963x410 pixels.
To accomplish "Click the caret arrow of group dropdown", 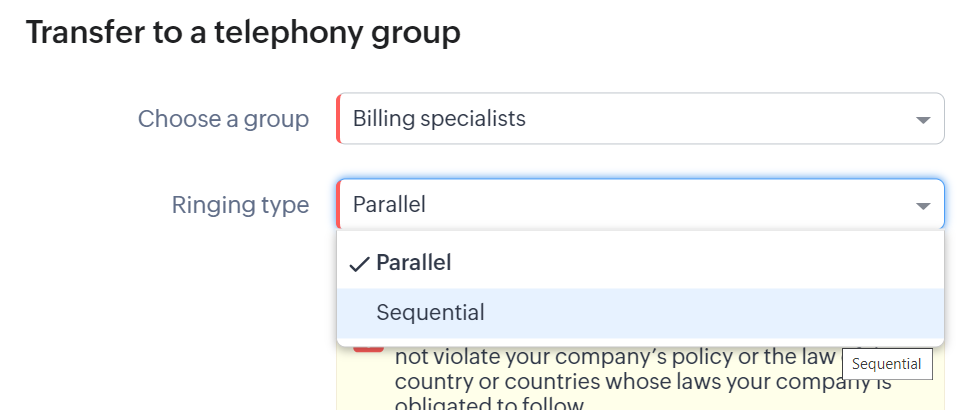I will (x=922, y=120).
